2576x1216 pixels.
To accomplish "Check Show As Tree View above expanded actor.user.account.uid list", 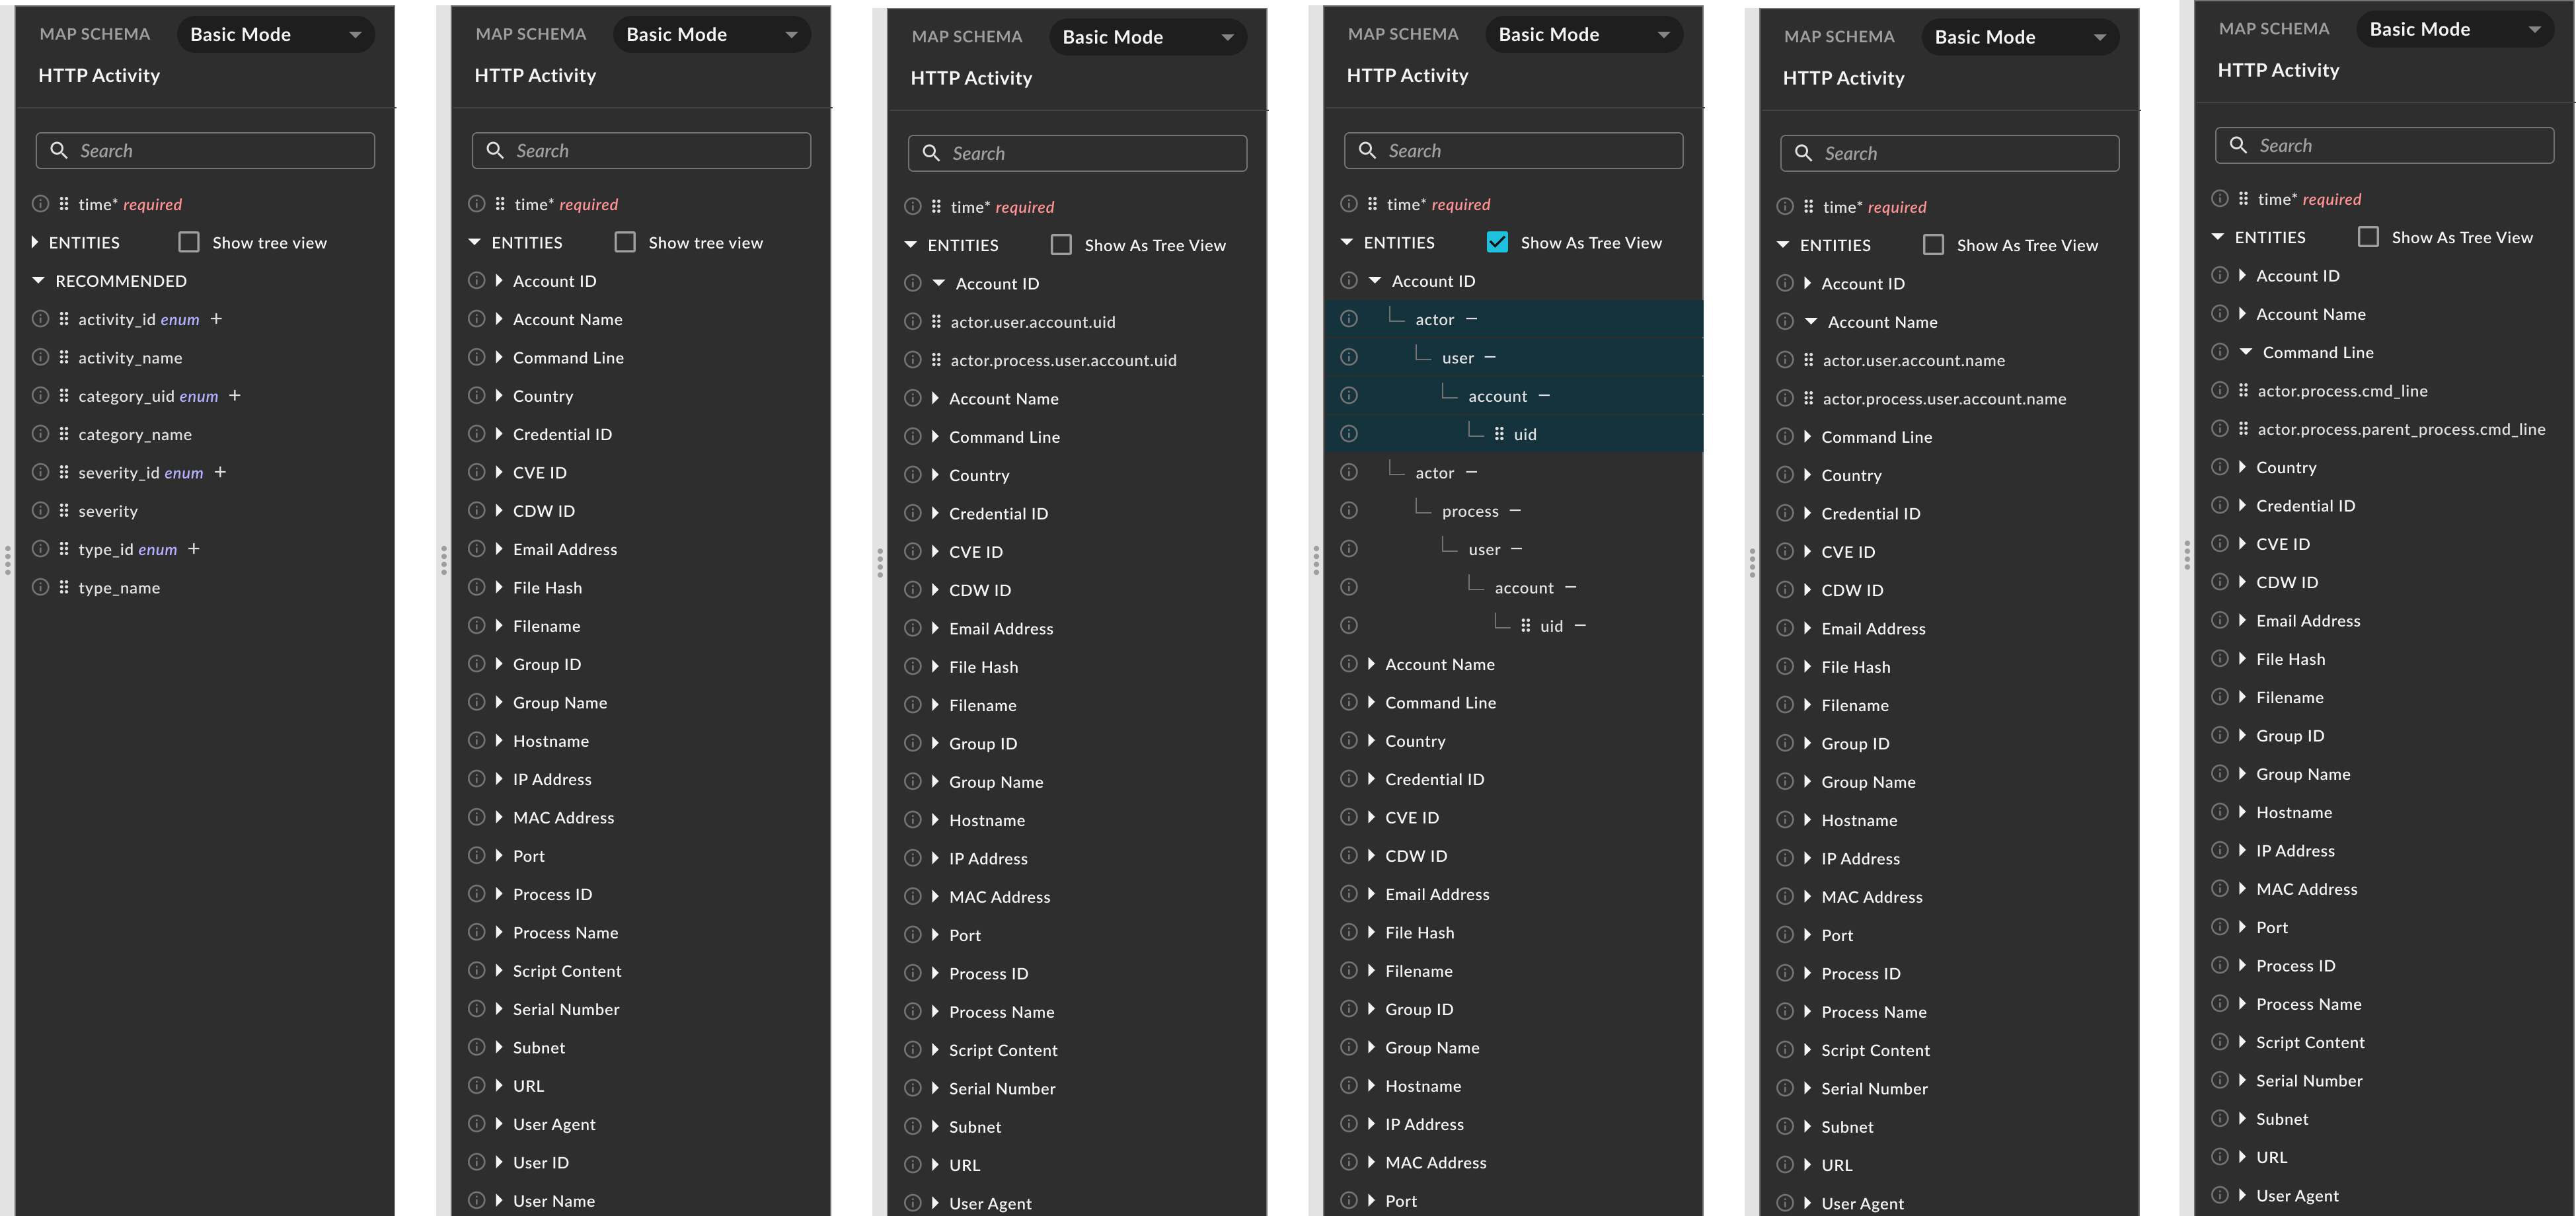I will pos(1061,245).
